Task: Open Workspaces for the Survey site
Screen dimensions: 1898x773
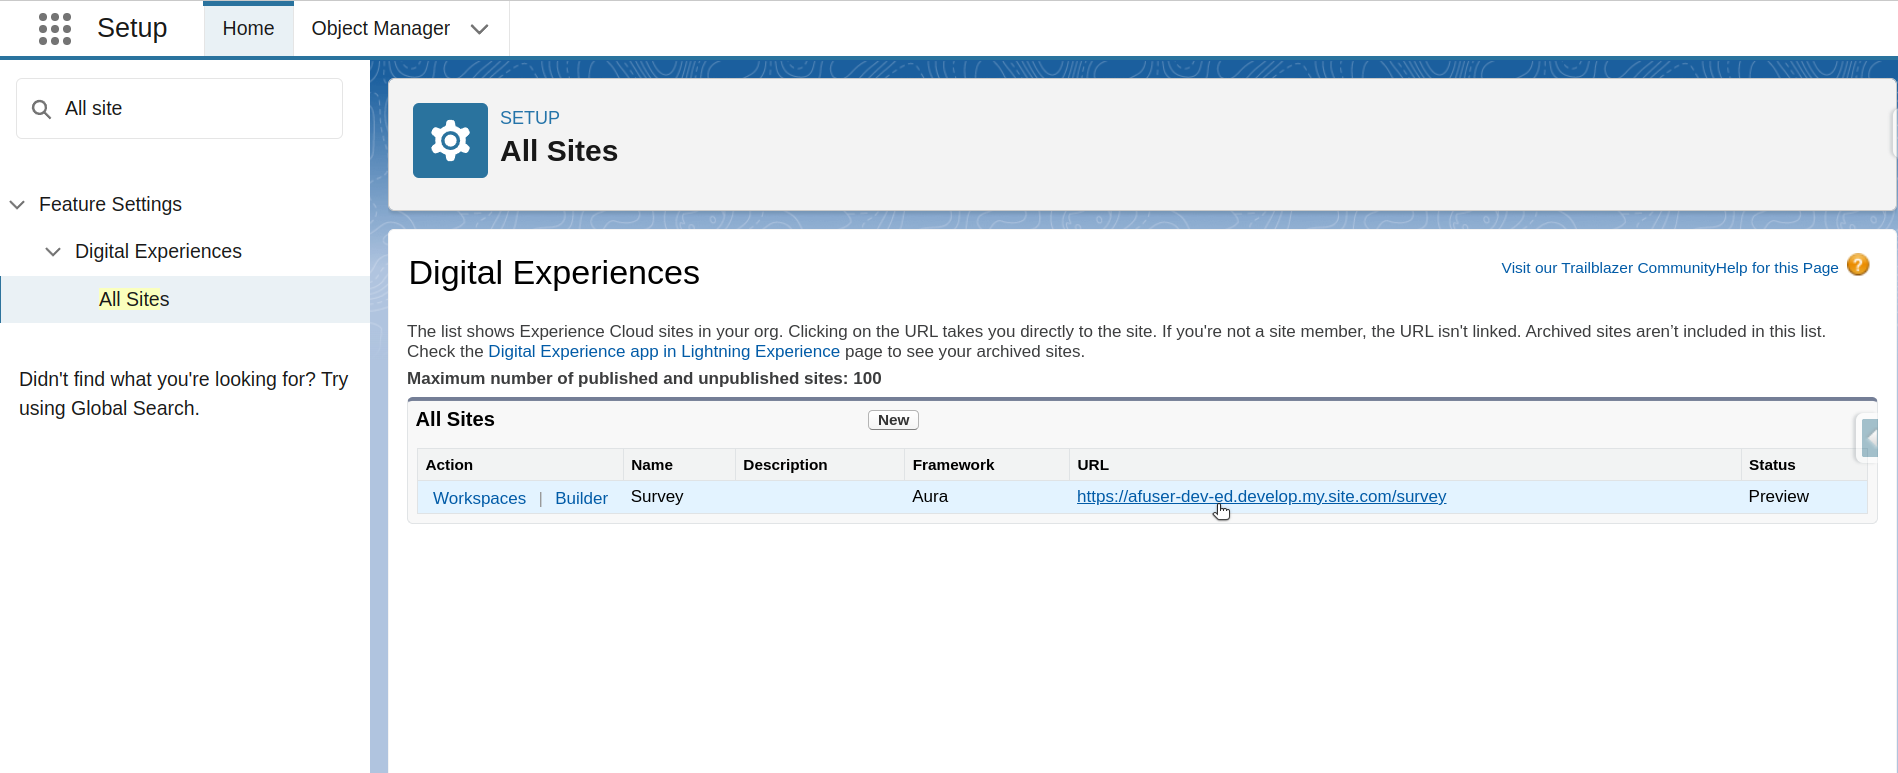Action: [479, 498]
